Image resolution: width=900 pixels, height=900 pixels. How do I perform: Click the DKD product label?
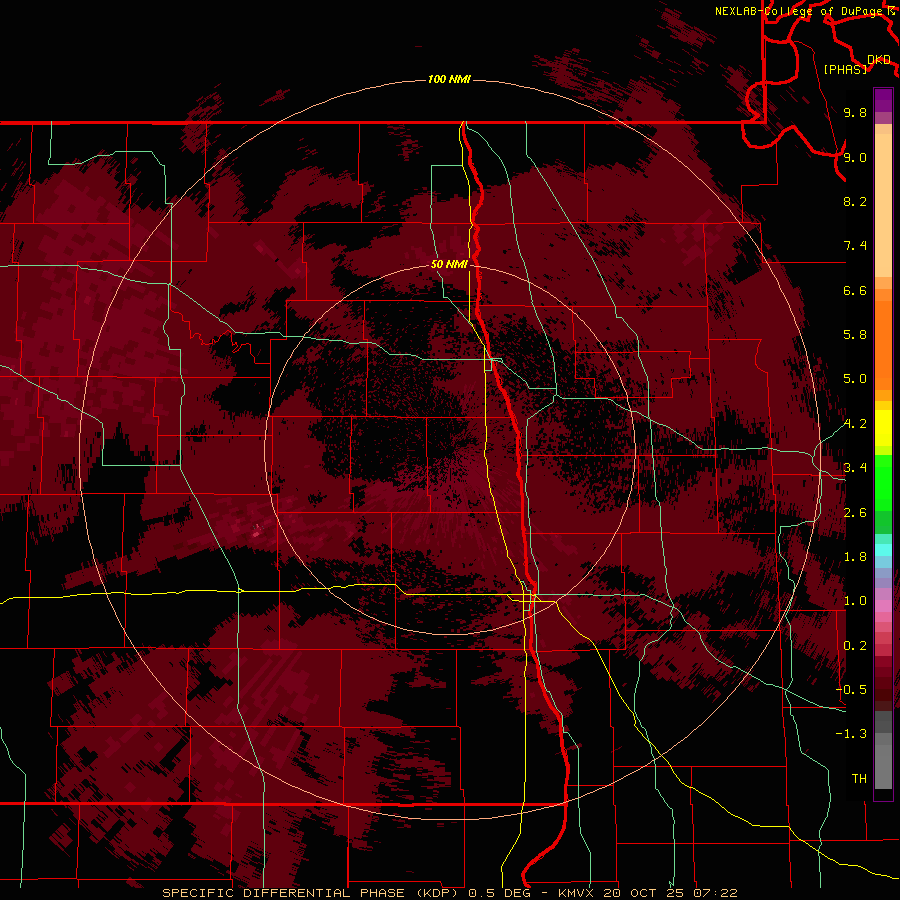[879, 59]
